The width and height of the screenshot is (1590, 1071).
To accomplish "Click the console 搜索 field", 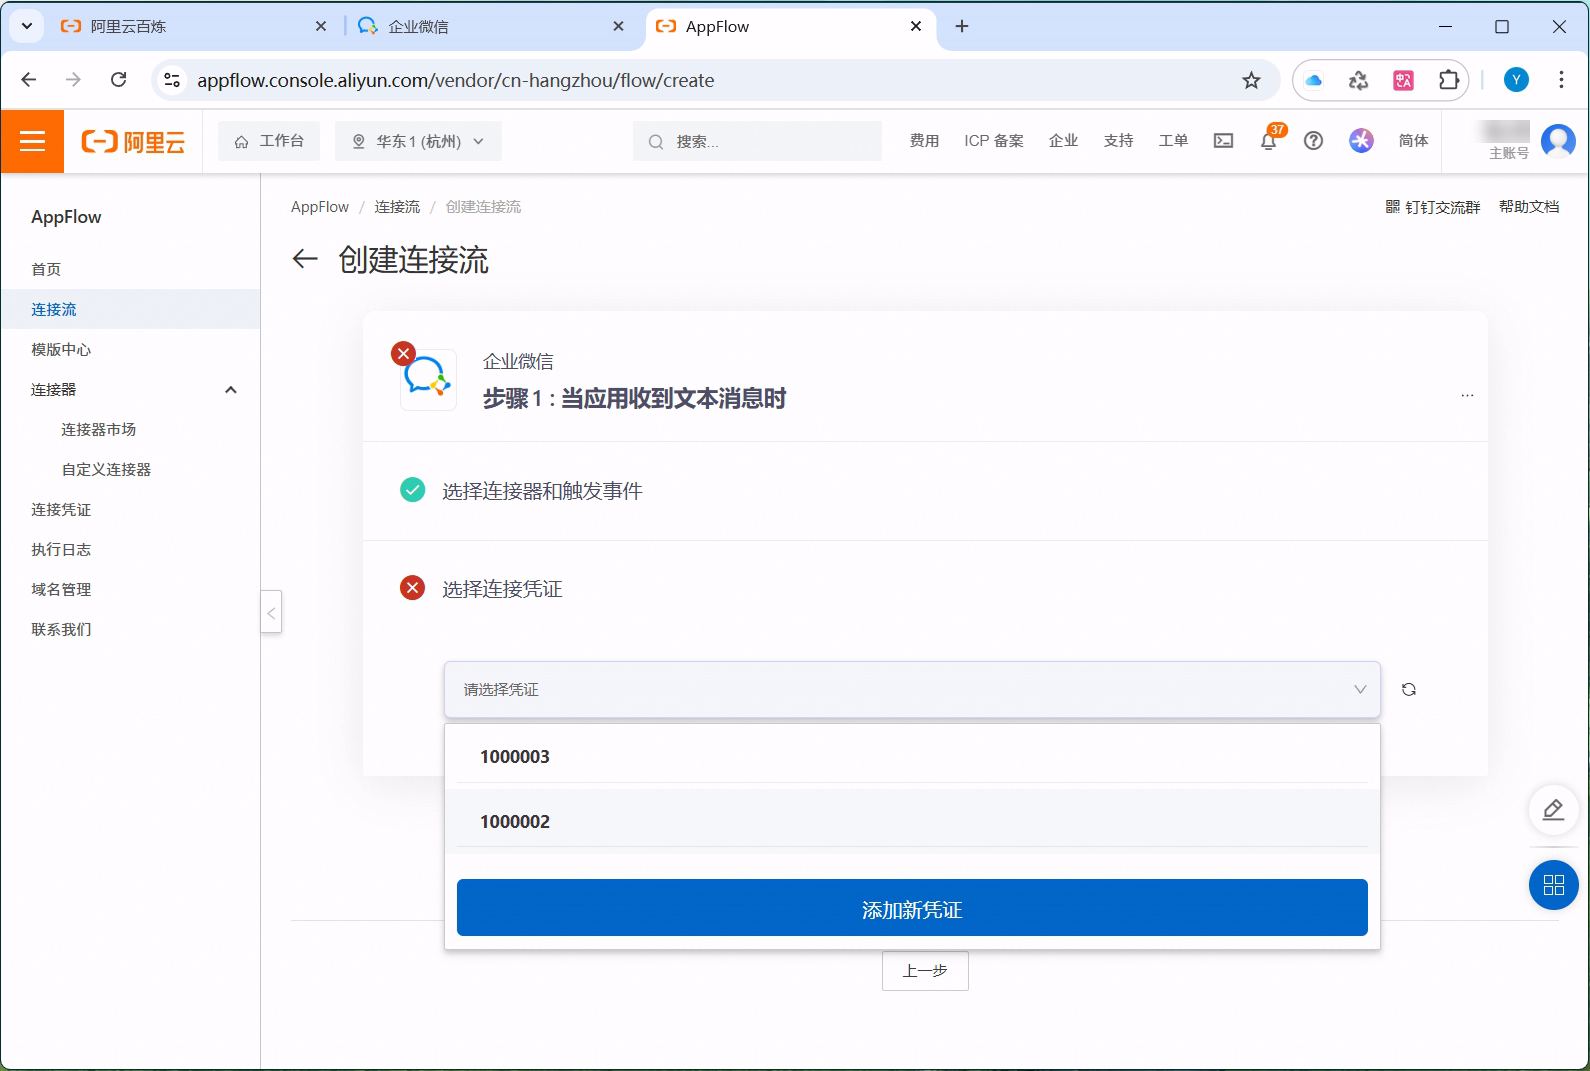I will (x=757, y=141).
